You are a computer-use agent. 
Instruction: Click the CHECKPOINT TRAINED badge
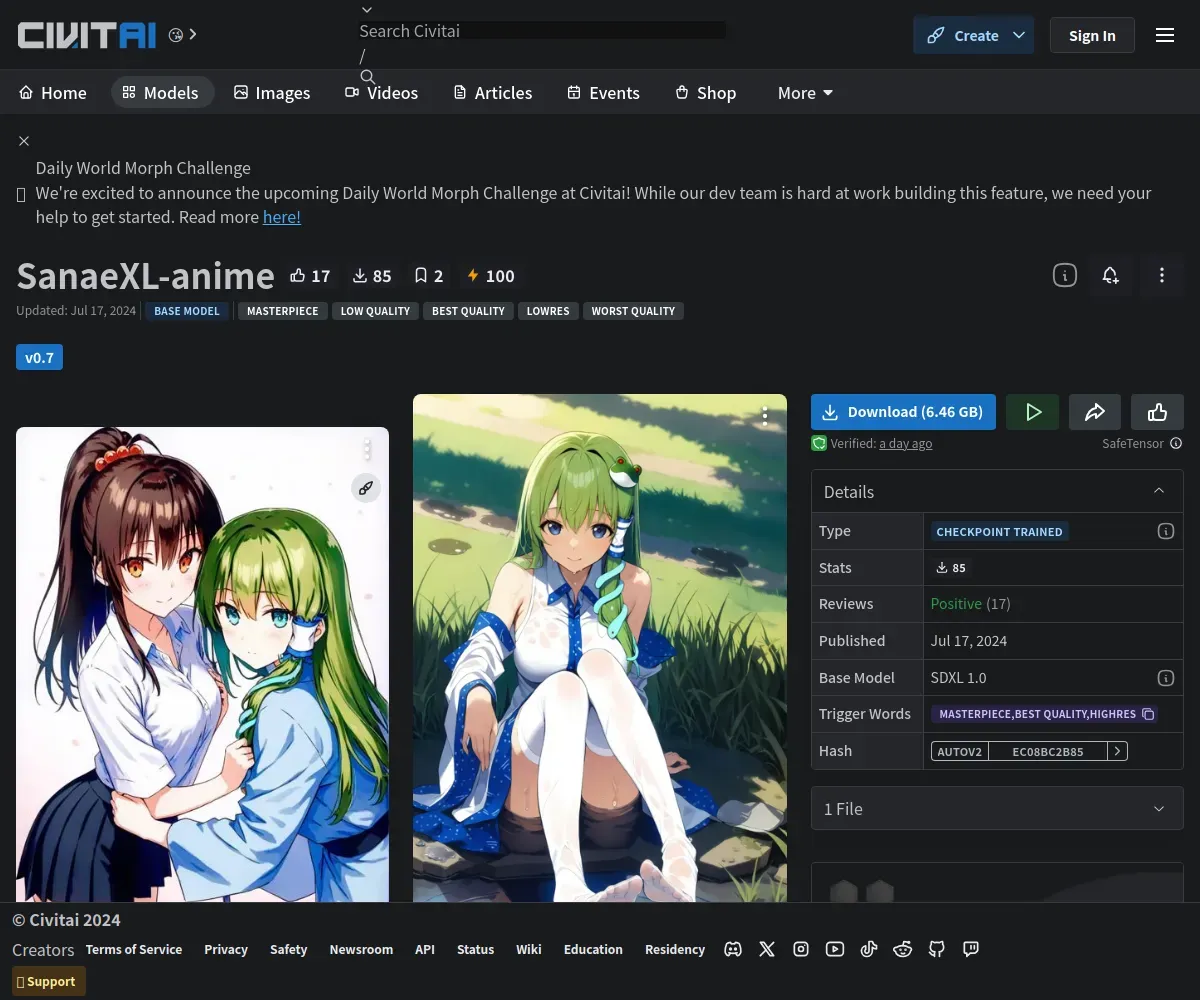pos(999,531)
